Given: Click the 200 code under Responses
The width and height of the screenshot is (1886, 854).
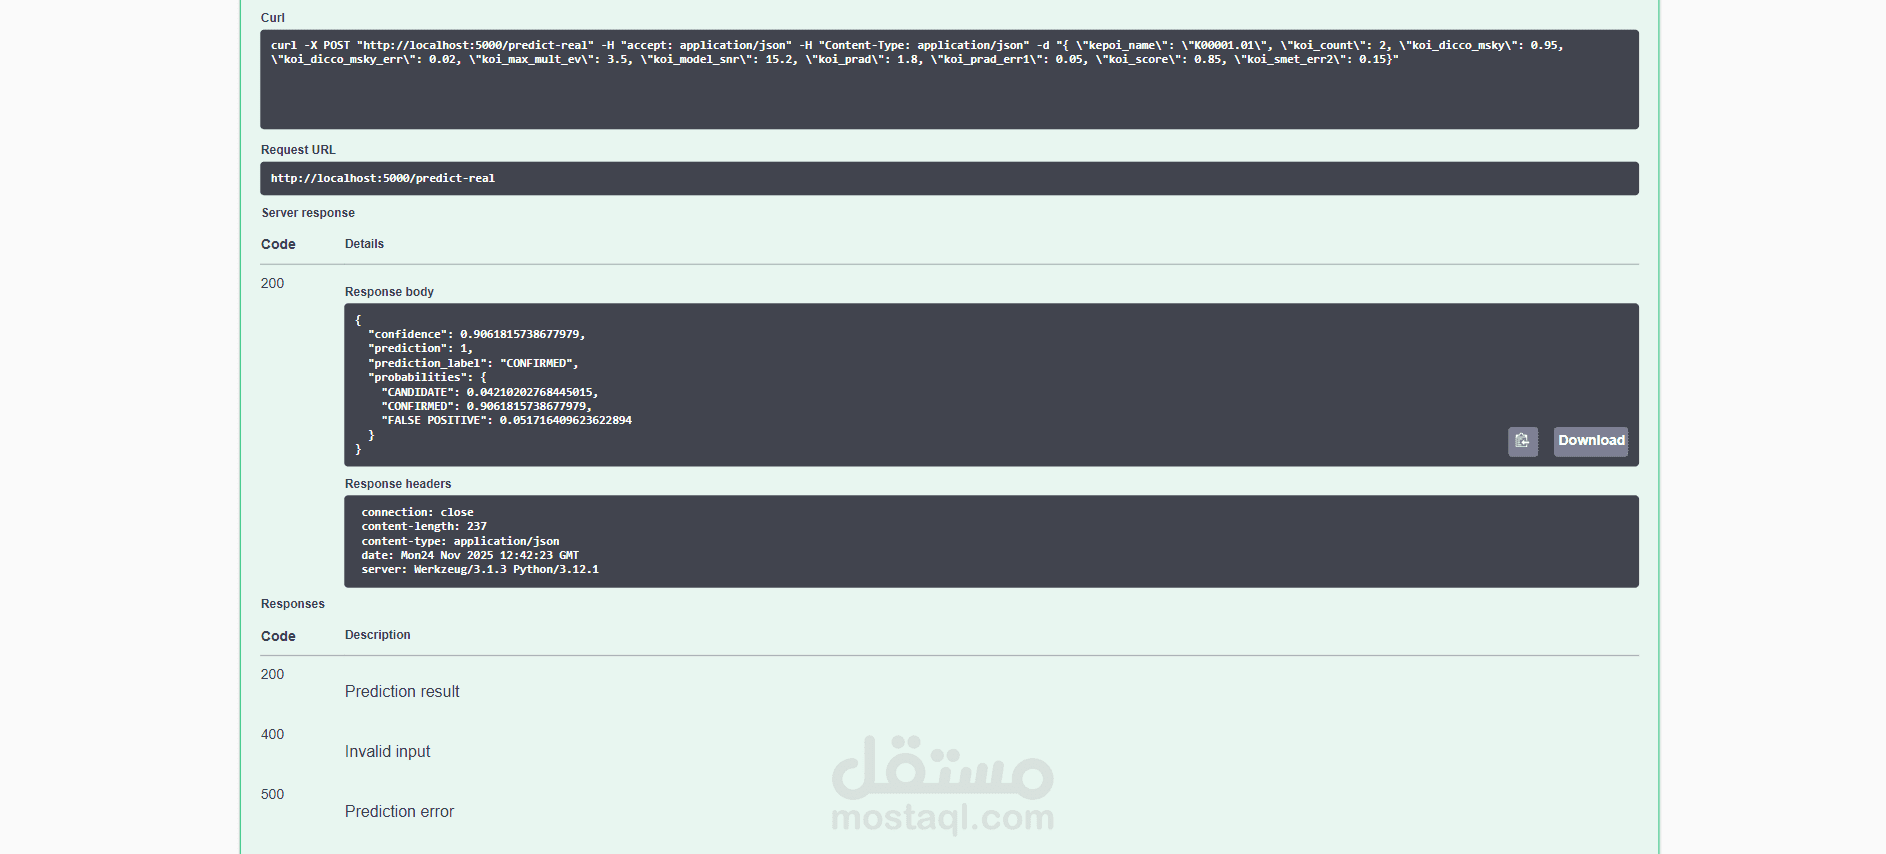Looking at the screenshot, I should click(272, 674).
